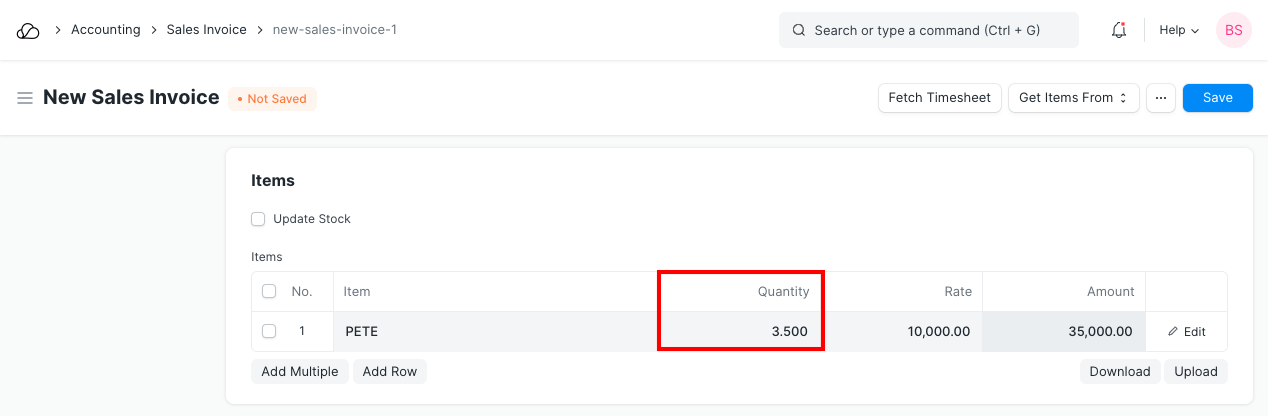Click the Fetch Timesheet button
The height and width of the screenshot is (416, 1268).
coord(939,98)
